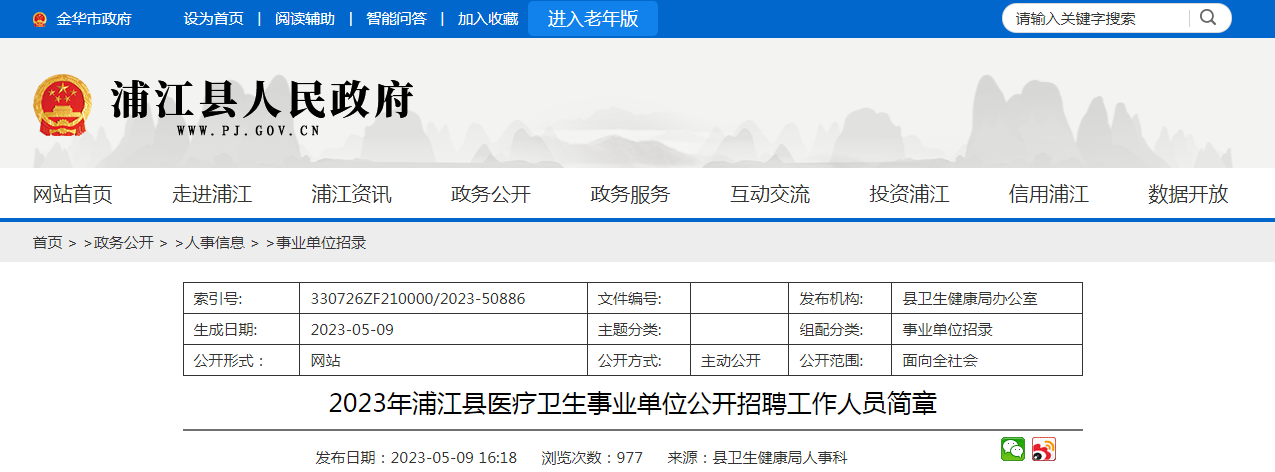The height and width of the screenshot is (472, 1275).
Task: Click 人事信息 in the breadcrumb
Action: coord(215,243)
